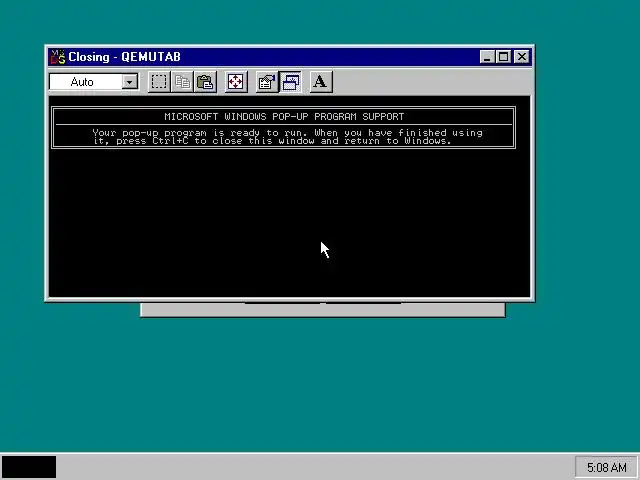Click the 5:08 AM taskbar clock
This screenshot has width=640, height=480.
[606, 467]
